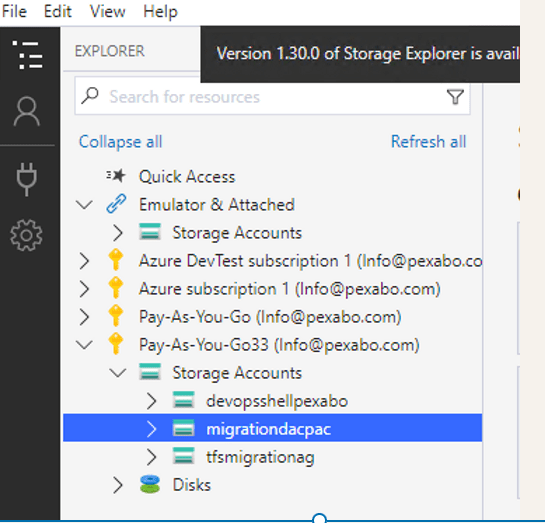Open the Connect plug icon
Image resolution: width=545 pixels, height=523 pixels.
pos(26,179)
